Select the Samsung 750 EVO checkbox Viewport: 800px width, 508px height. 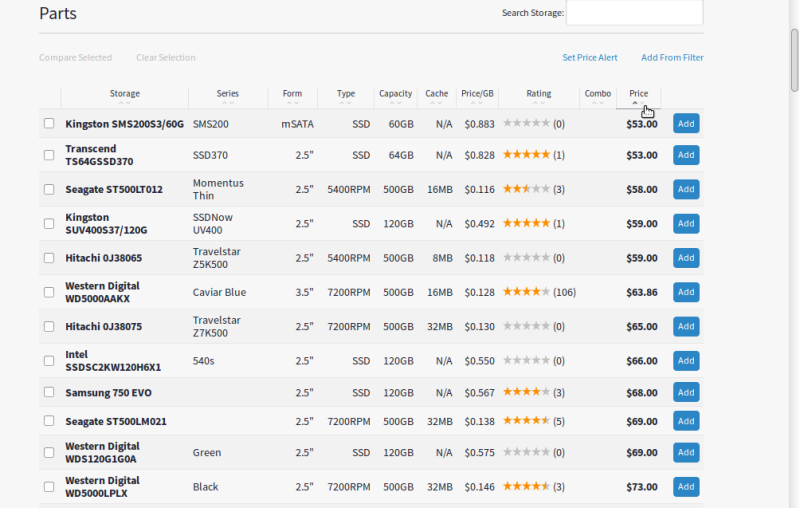[49, 393]
